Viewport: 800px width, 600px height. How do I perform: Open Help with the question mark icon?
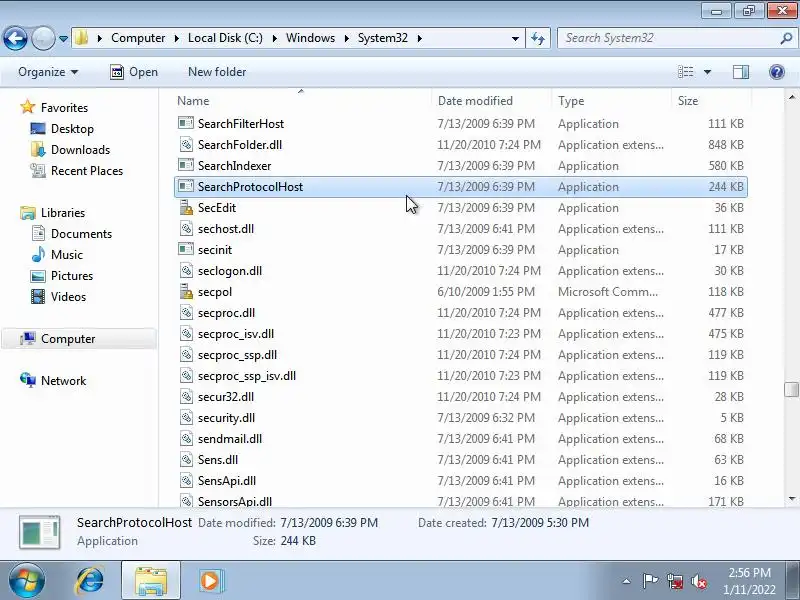click(x=777, y=72)
